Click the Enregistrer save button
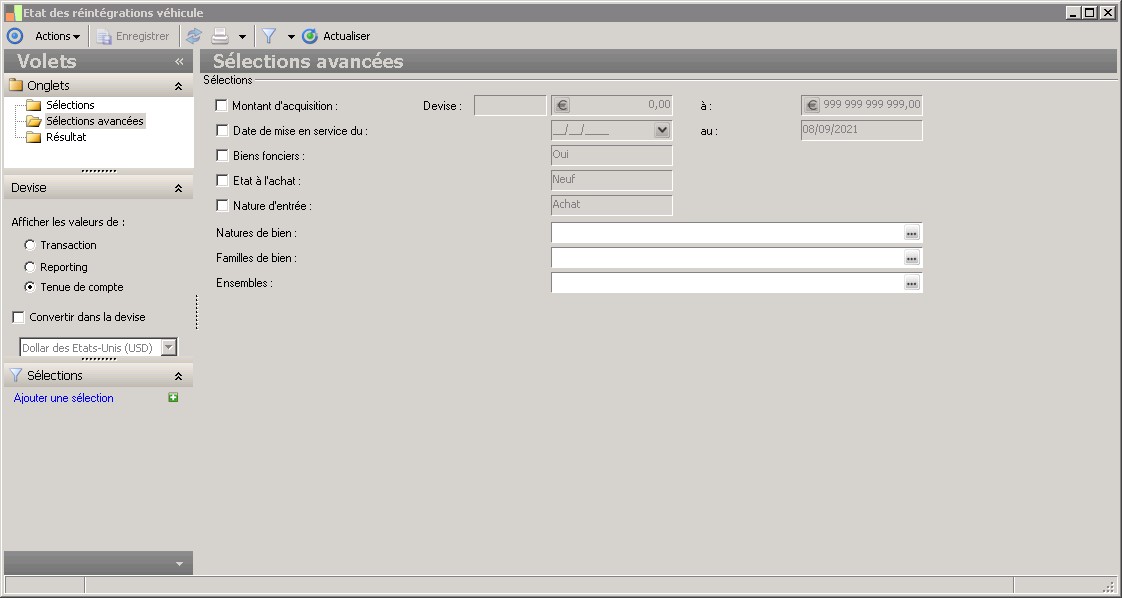The height and width of the screenshot is (598, 1122). (133, 36)
